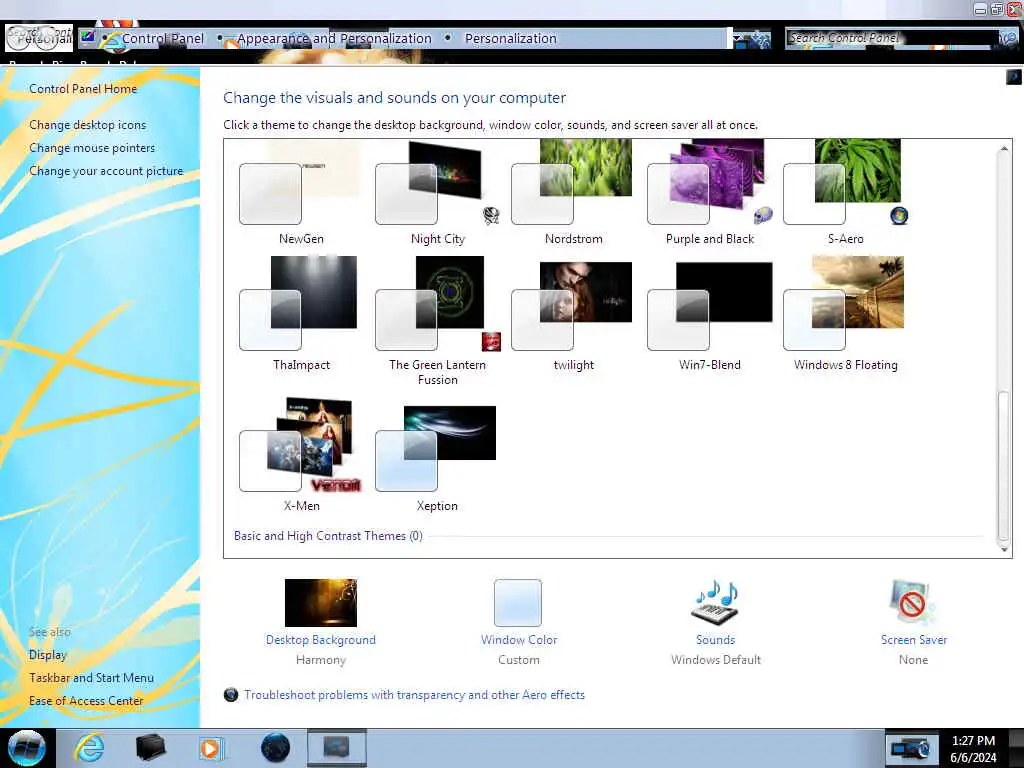This screenshot has height=768, width=1024.
Task: Choose the Nordstrom theme
Action: point(573,193)
